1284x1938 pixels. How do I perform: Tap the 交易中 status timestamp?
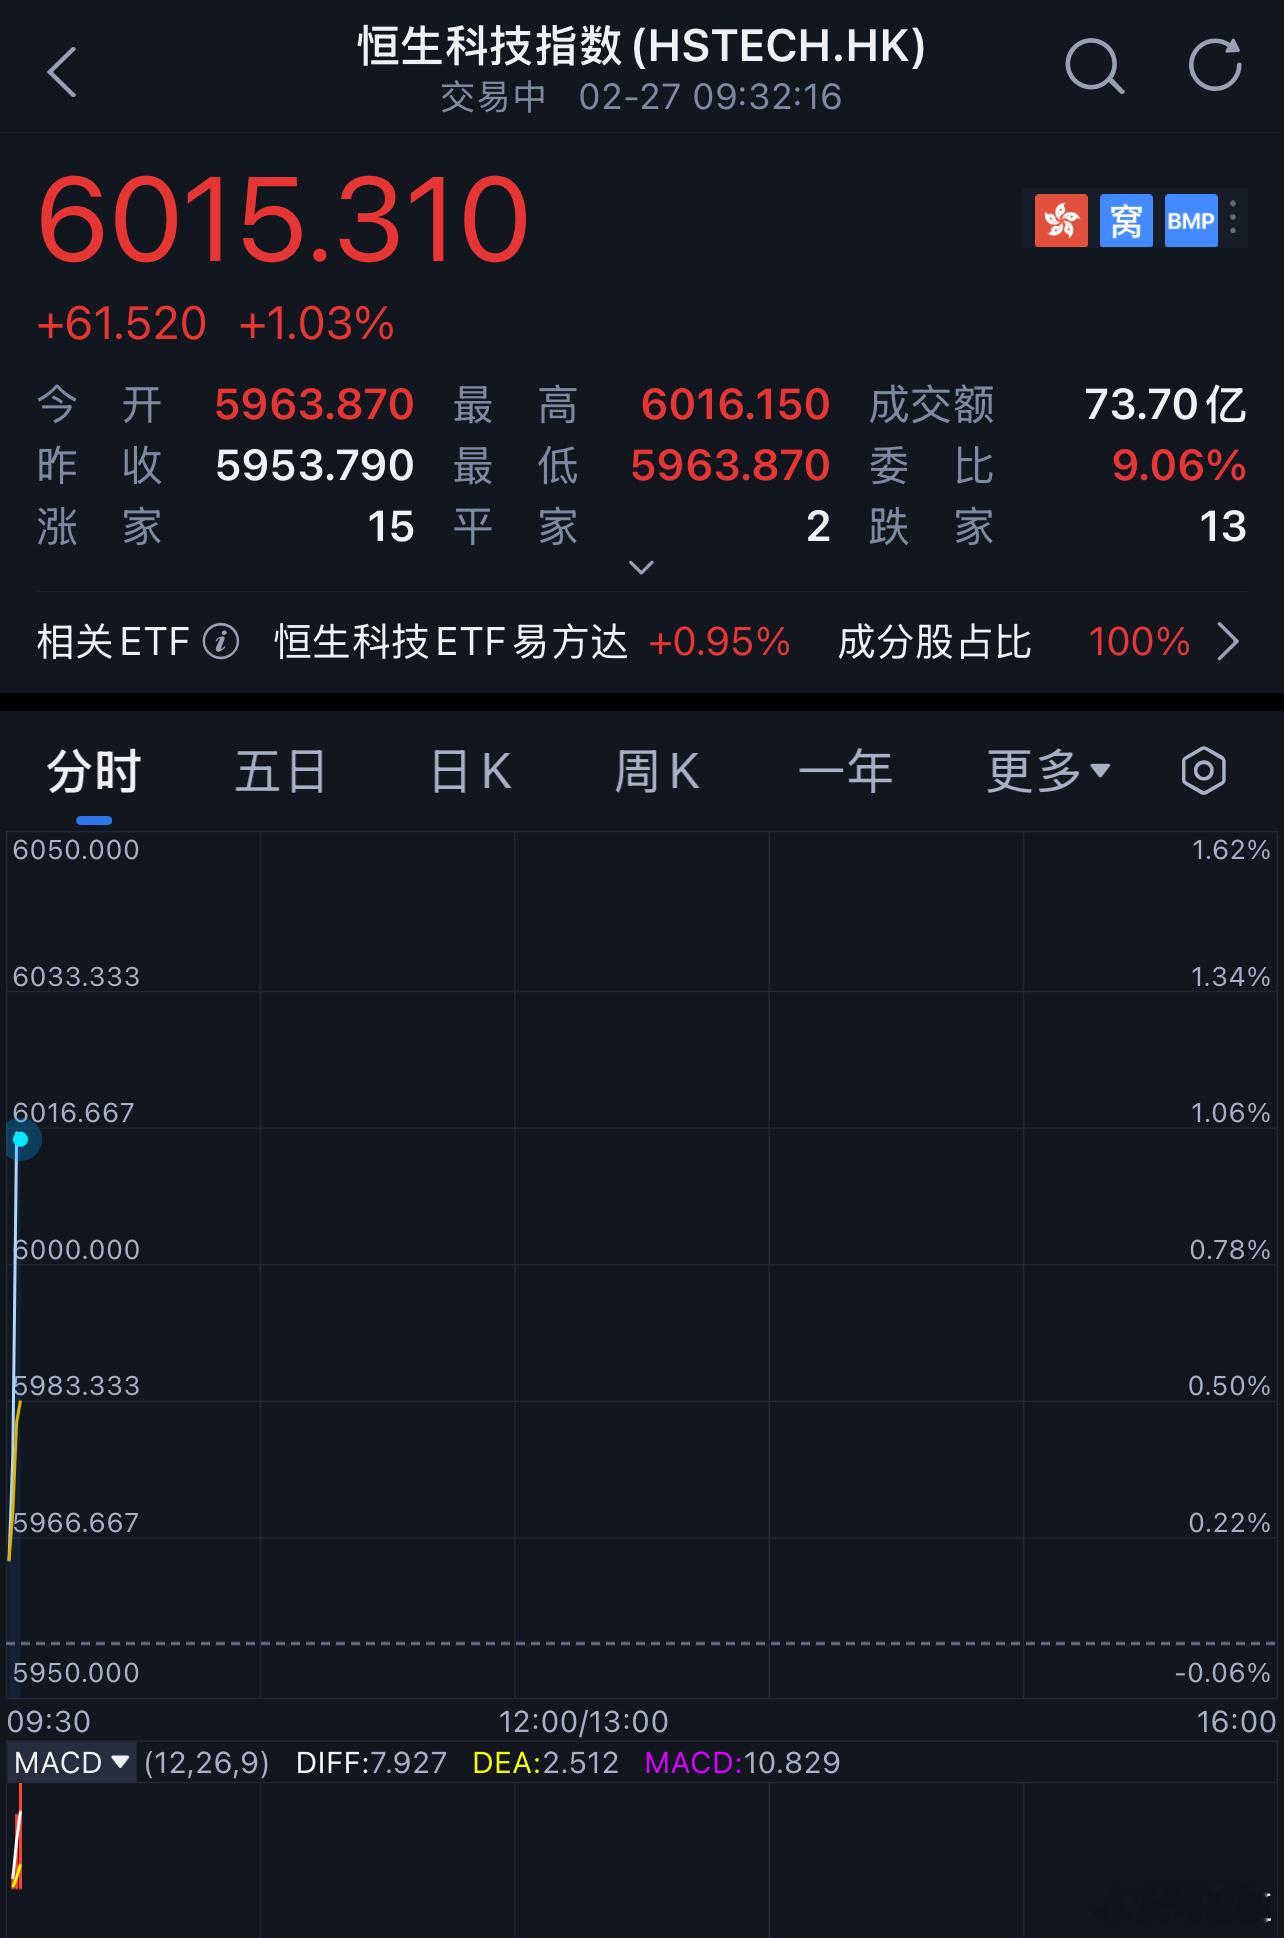[x=641, y=97]
